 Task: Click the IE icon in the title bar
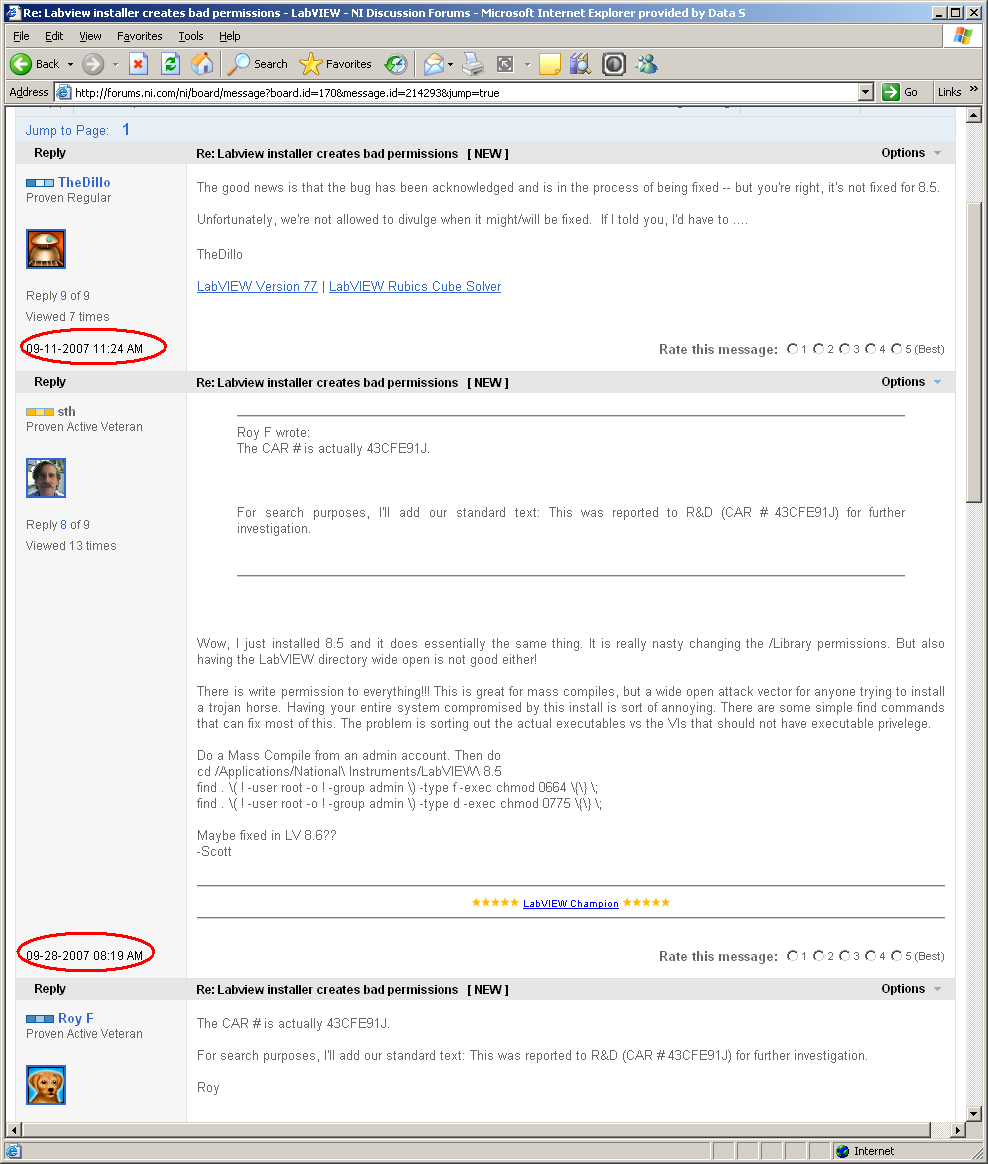[x=12, y=13]
